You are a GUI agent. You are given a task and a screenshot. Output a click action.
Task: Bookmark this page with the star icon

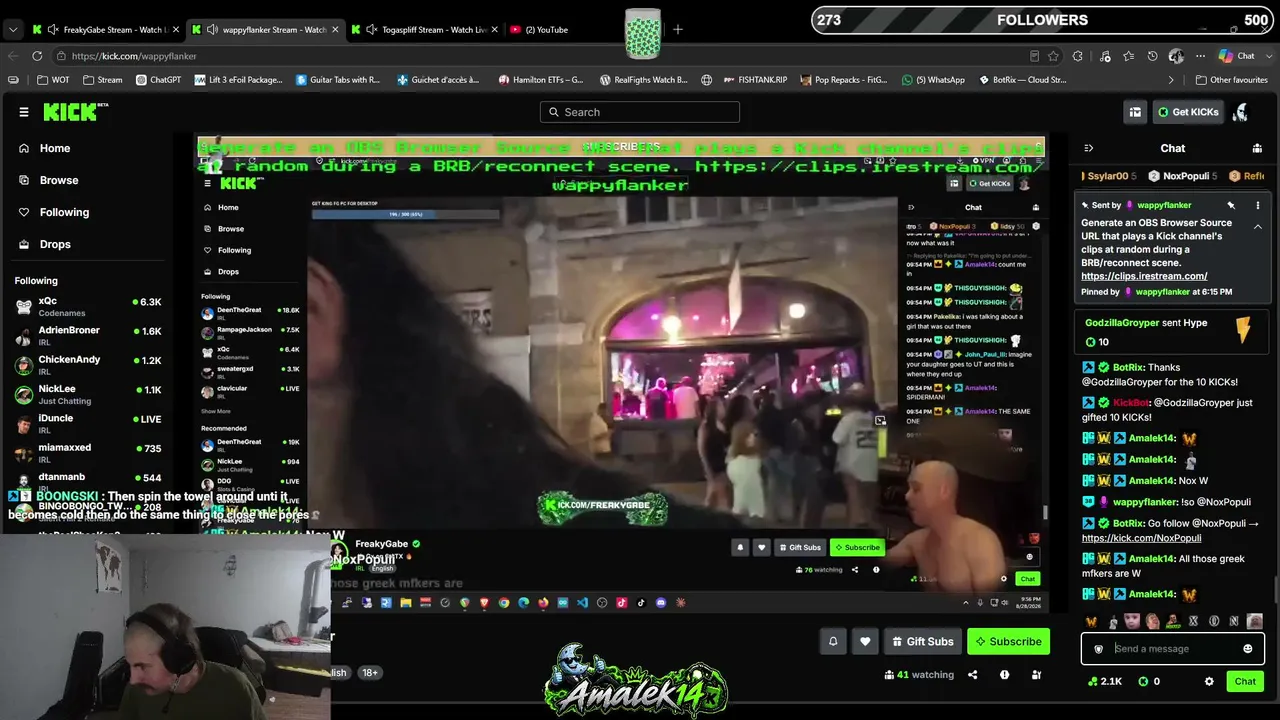pyautogui.click(x=1053, y=56)
